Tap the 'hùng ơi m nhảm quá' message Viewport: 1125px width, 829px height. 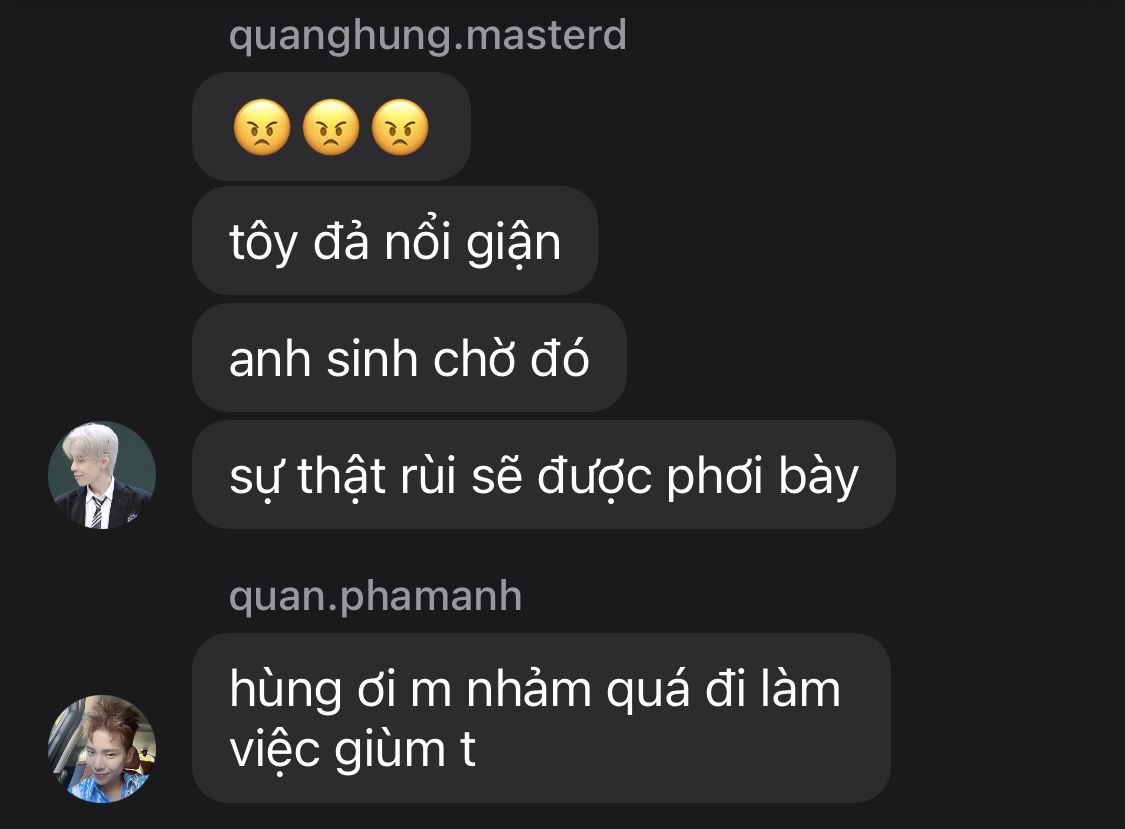[541, 718]
